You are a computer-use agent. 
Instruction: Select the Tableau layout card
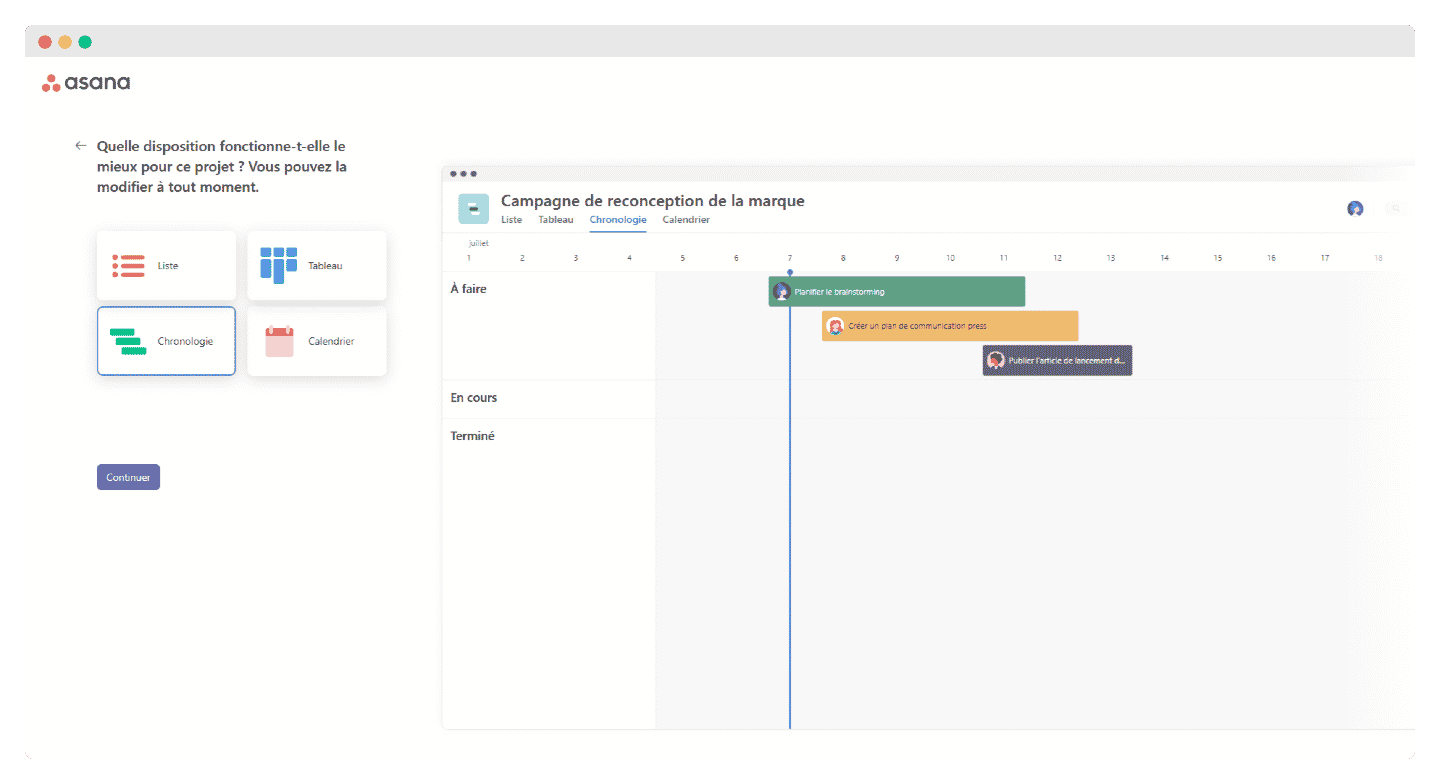(x=317, y=265)
